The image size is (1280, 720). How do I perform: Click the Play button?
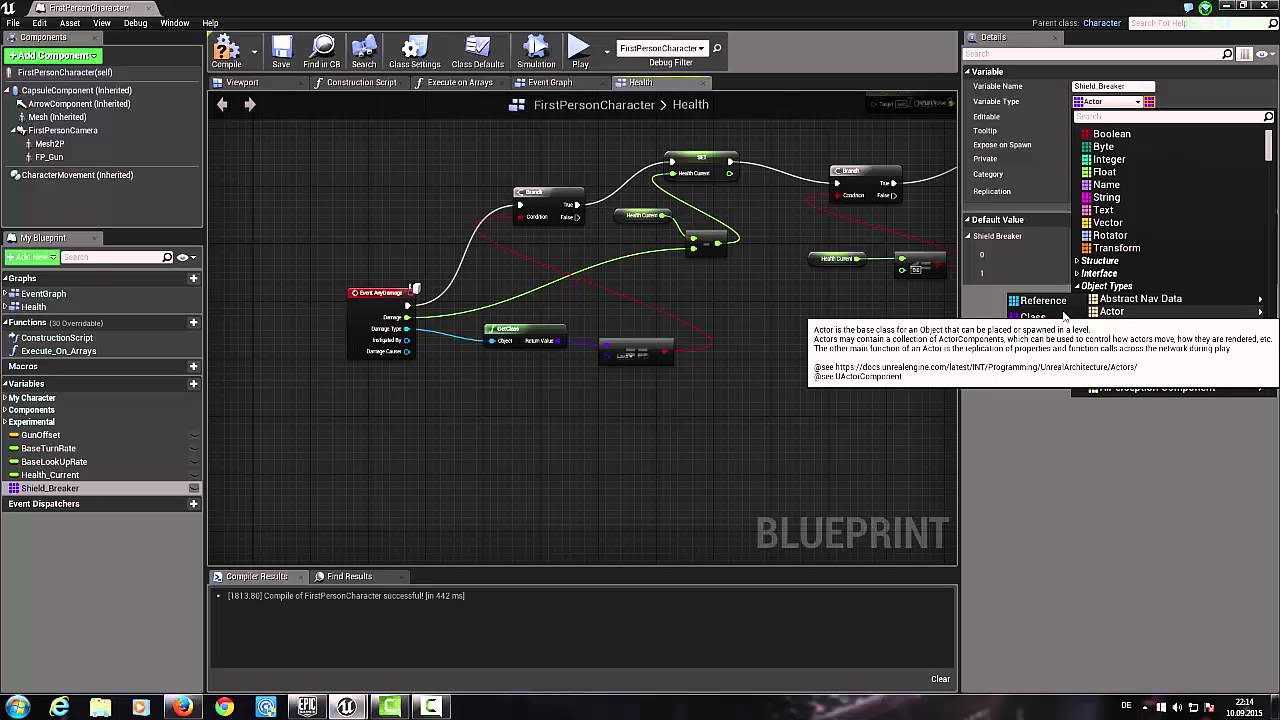(580, 48)
